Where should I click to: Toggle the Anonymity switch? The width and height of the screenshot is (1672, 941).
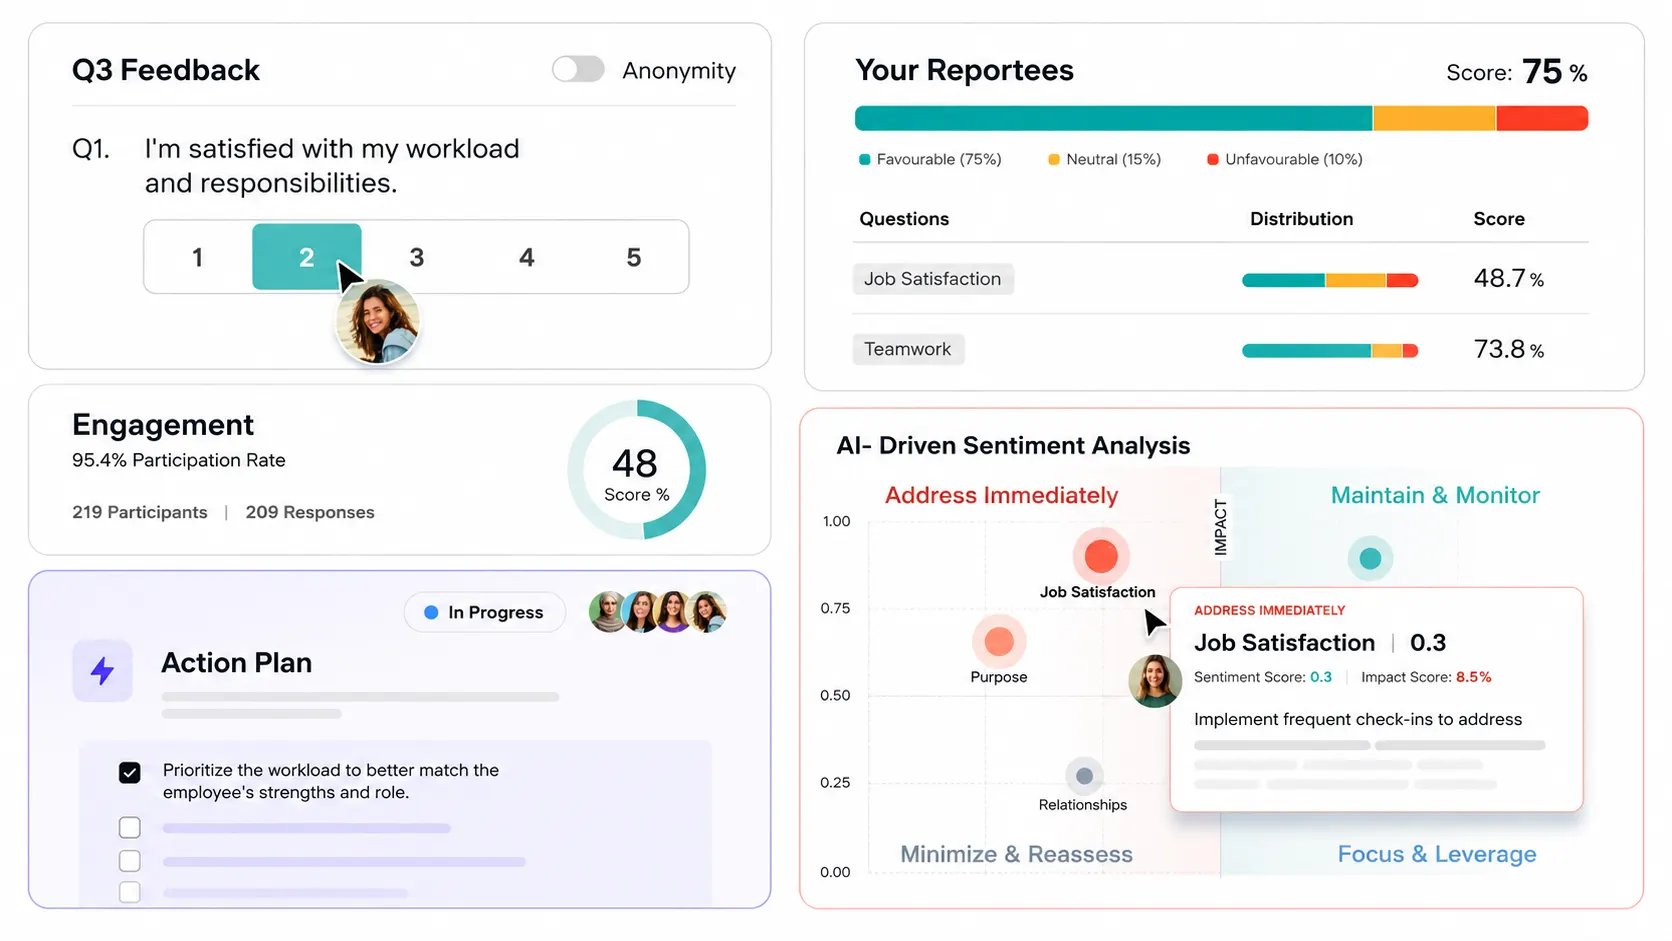578,69
